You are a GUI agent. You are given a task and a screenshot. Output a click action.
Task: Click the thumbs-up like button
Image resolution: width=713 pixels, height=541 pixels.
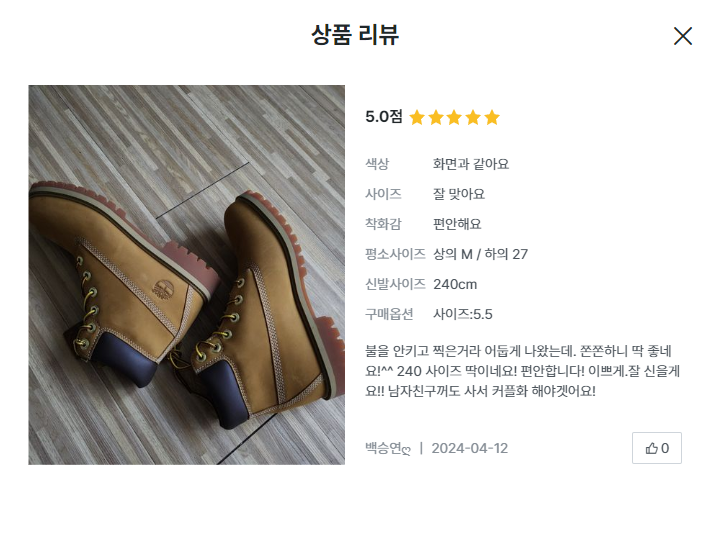click(657, 448)
